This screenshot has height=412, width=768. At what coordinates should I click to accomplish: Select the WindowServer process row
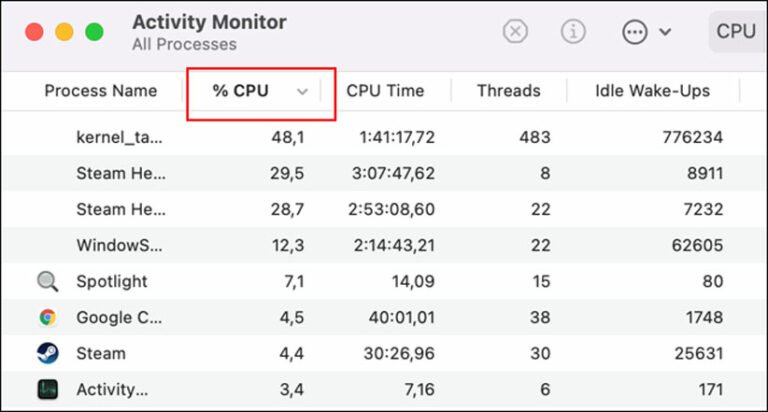(x=120, y=246)
